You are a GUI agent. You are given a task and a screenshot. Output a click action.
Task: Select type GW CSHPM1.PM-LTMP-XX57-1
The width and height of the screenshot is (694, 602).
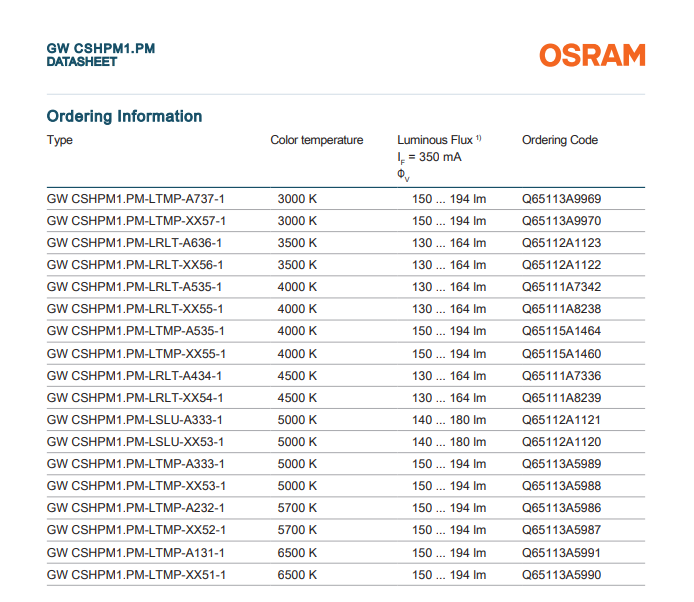pos(136,221)
